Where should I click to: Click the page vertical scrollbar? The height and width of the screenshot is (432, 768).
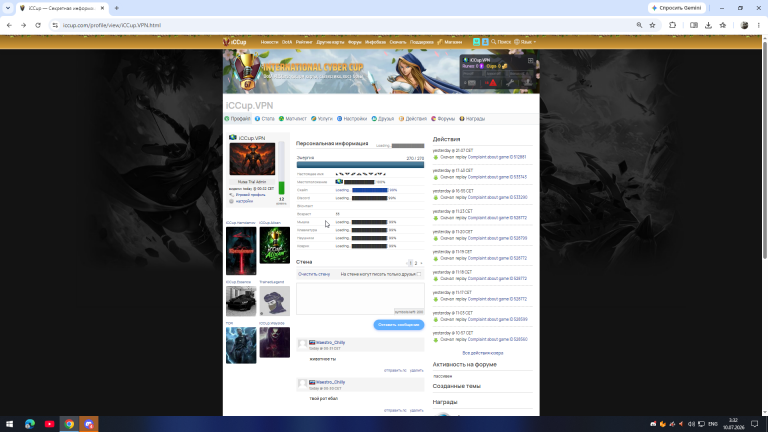click(x=765, y=152)
